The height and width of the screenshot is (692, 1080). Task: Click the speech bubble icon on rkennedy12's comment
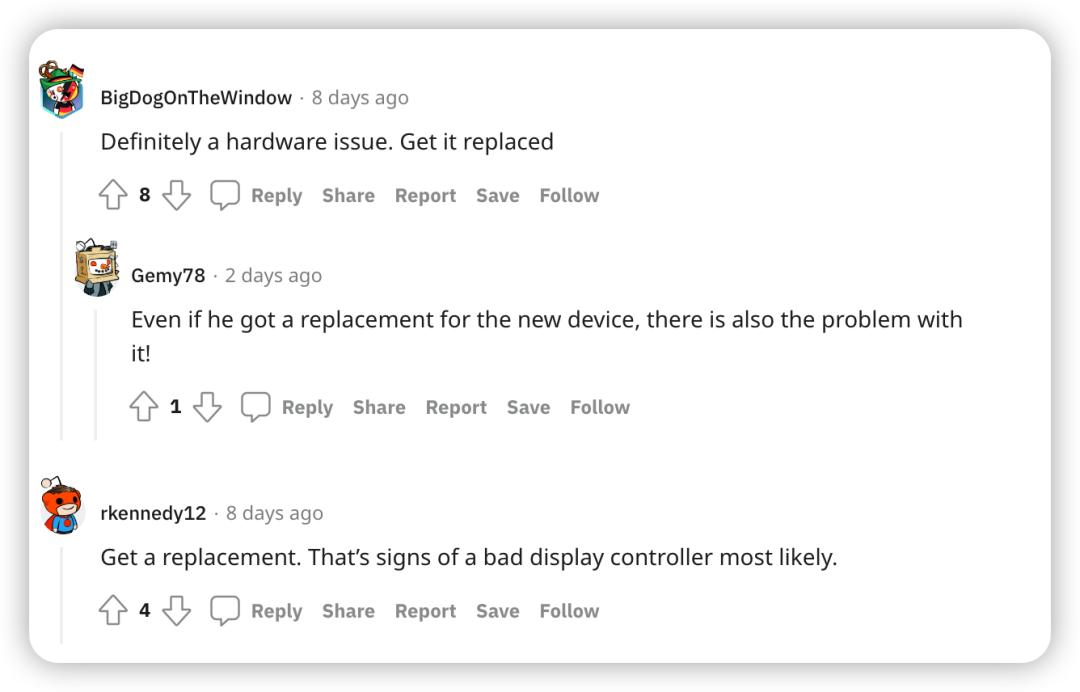pyautogui.click(x=225, y=610)
